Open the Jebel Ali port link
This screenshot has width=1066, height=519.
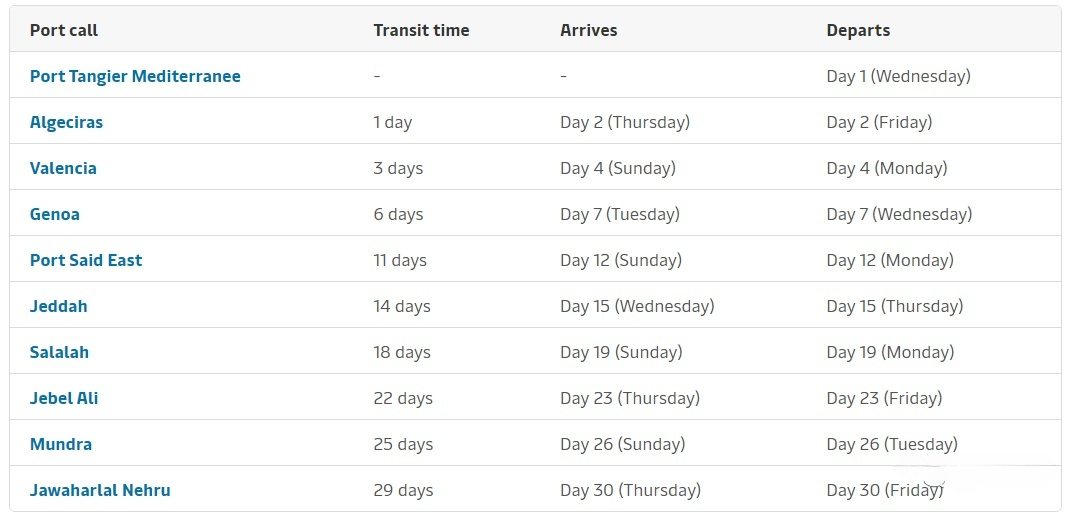64,398
